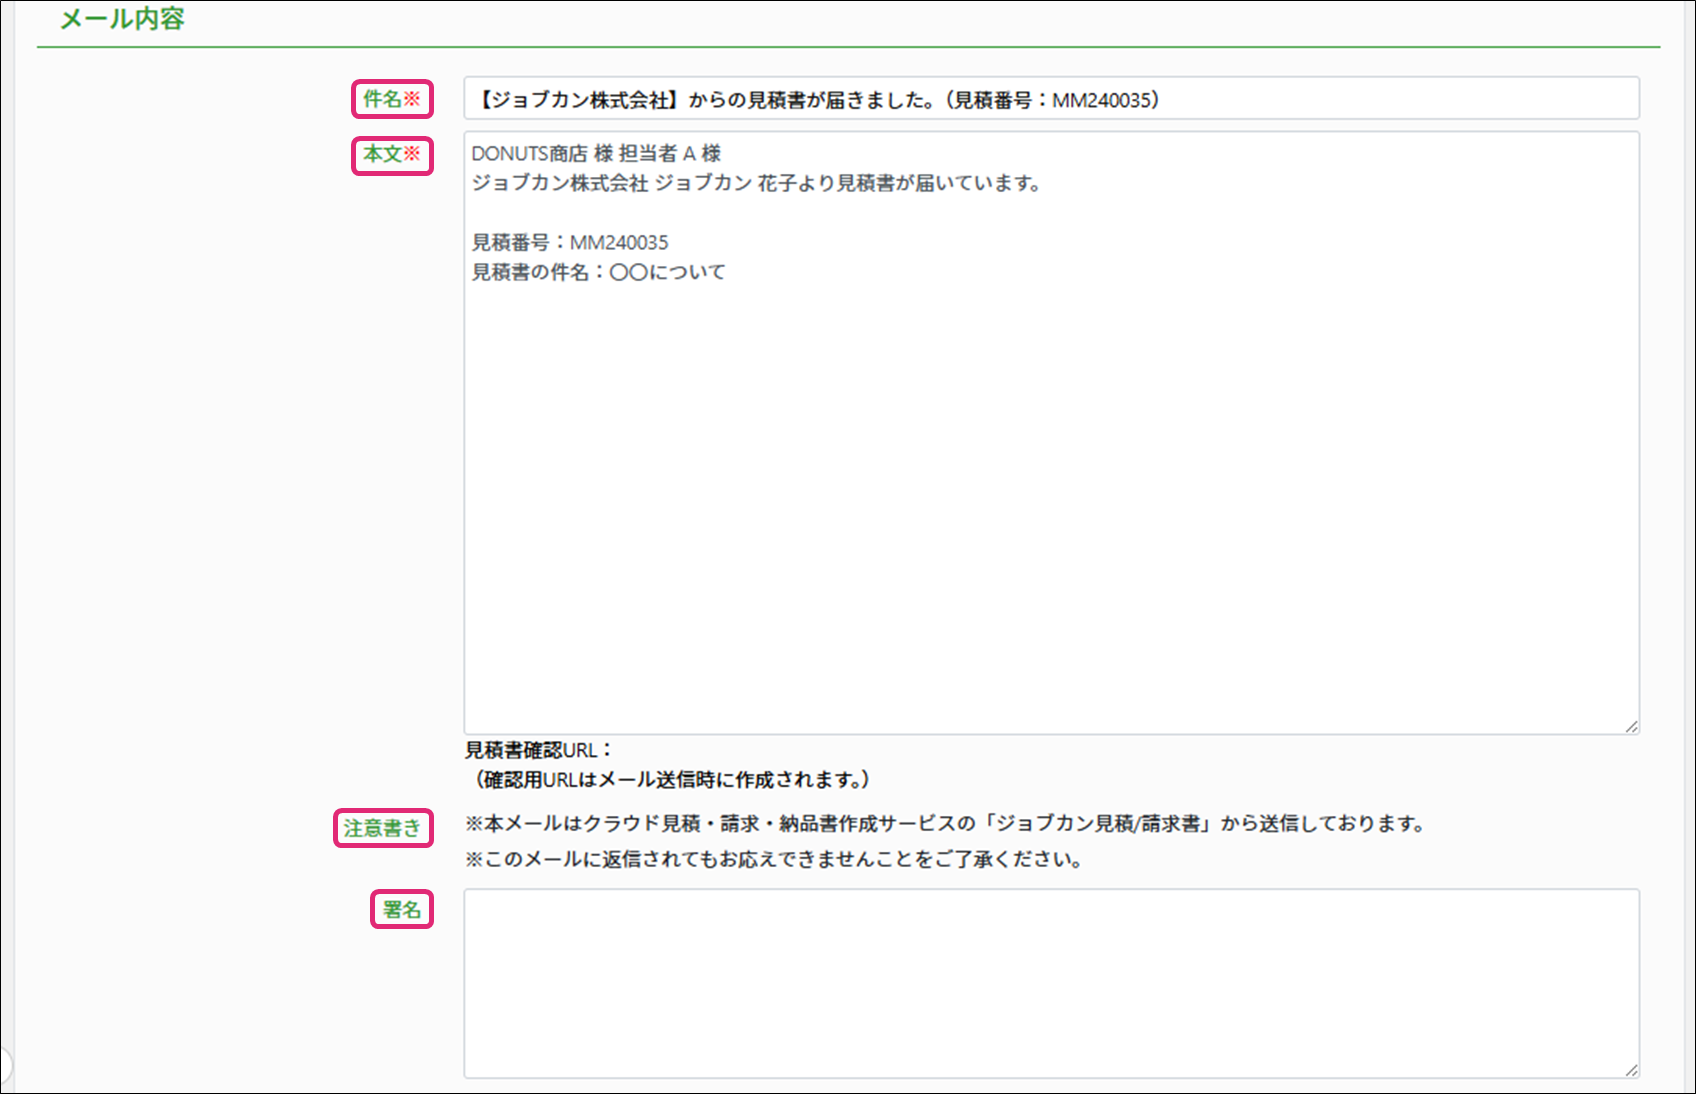Click the red ※ required mark beside 件名
Image resolution: width=1696 pixels, height=1094 pixels.
pos(412,99)
